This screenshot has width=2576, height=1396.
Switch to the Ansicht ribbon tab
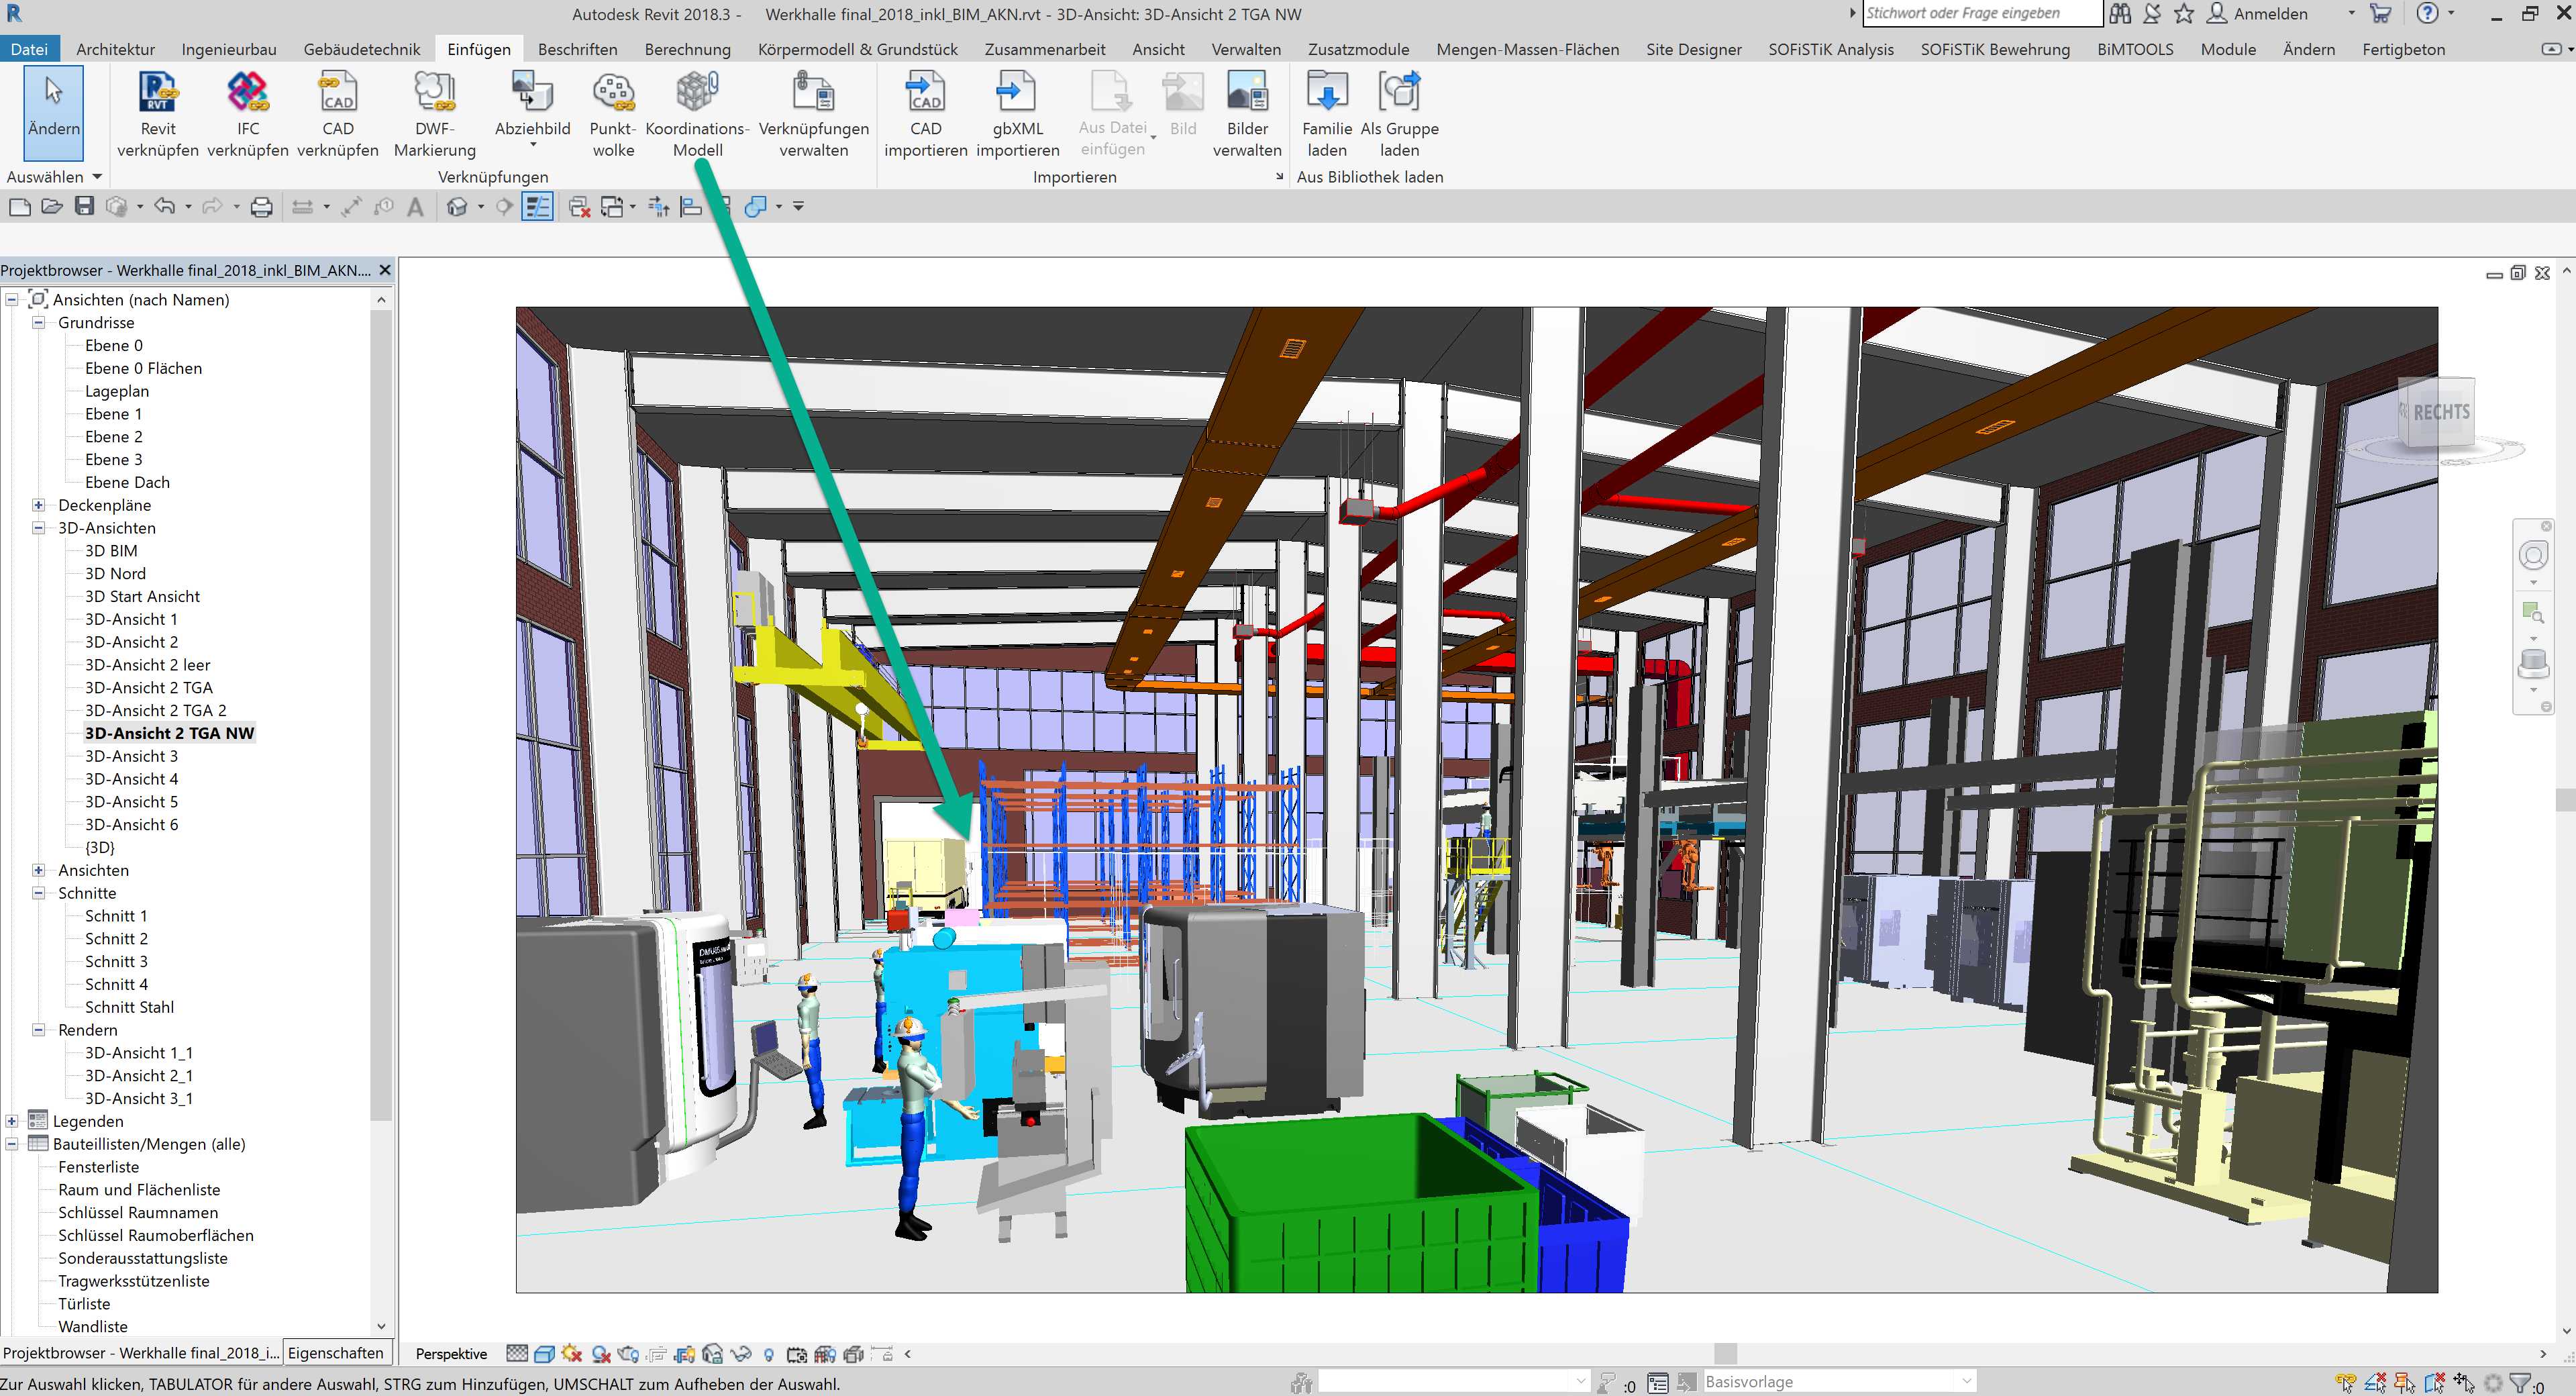[x=1158, y=48]
